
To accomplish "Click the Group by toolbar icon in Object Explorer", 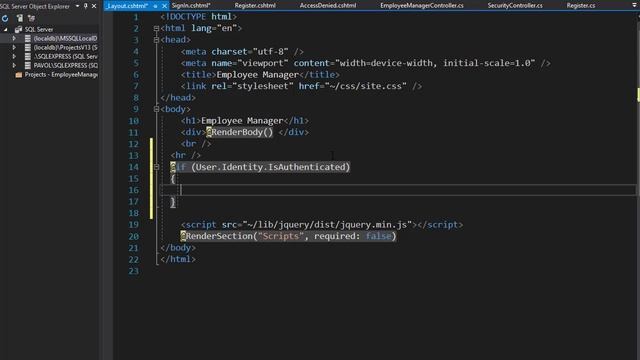I will [x=31, y=18].
